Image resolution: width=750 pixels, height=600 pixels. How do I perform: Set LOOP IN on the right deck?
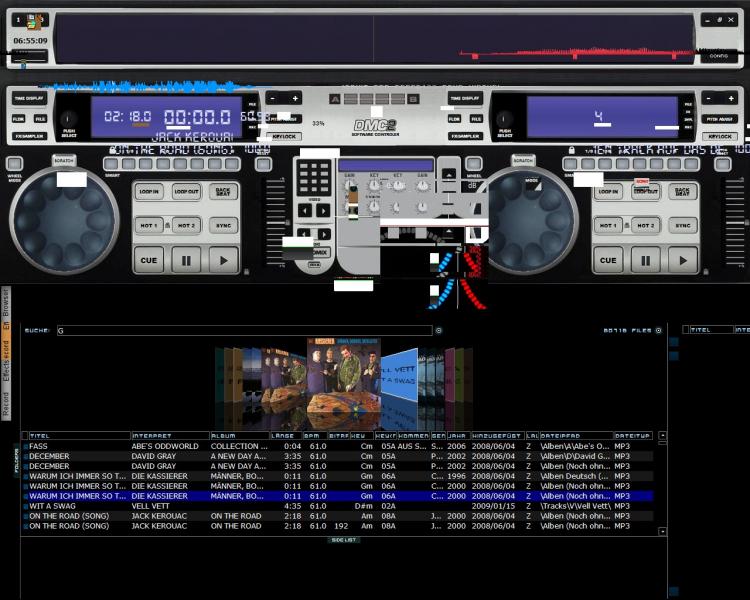point(608,191)
